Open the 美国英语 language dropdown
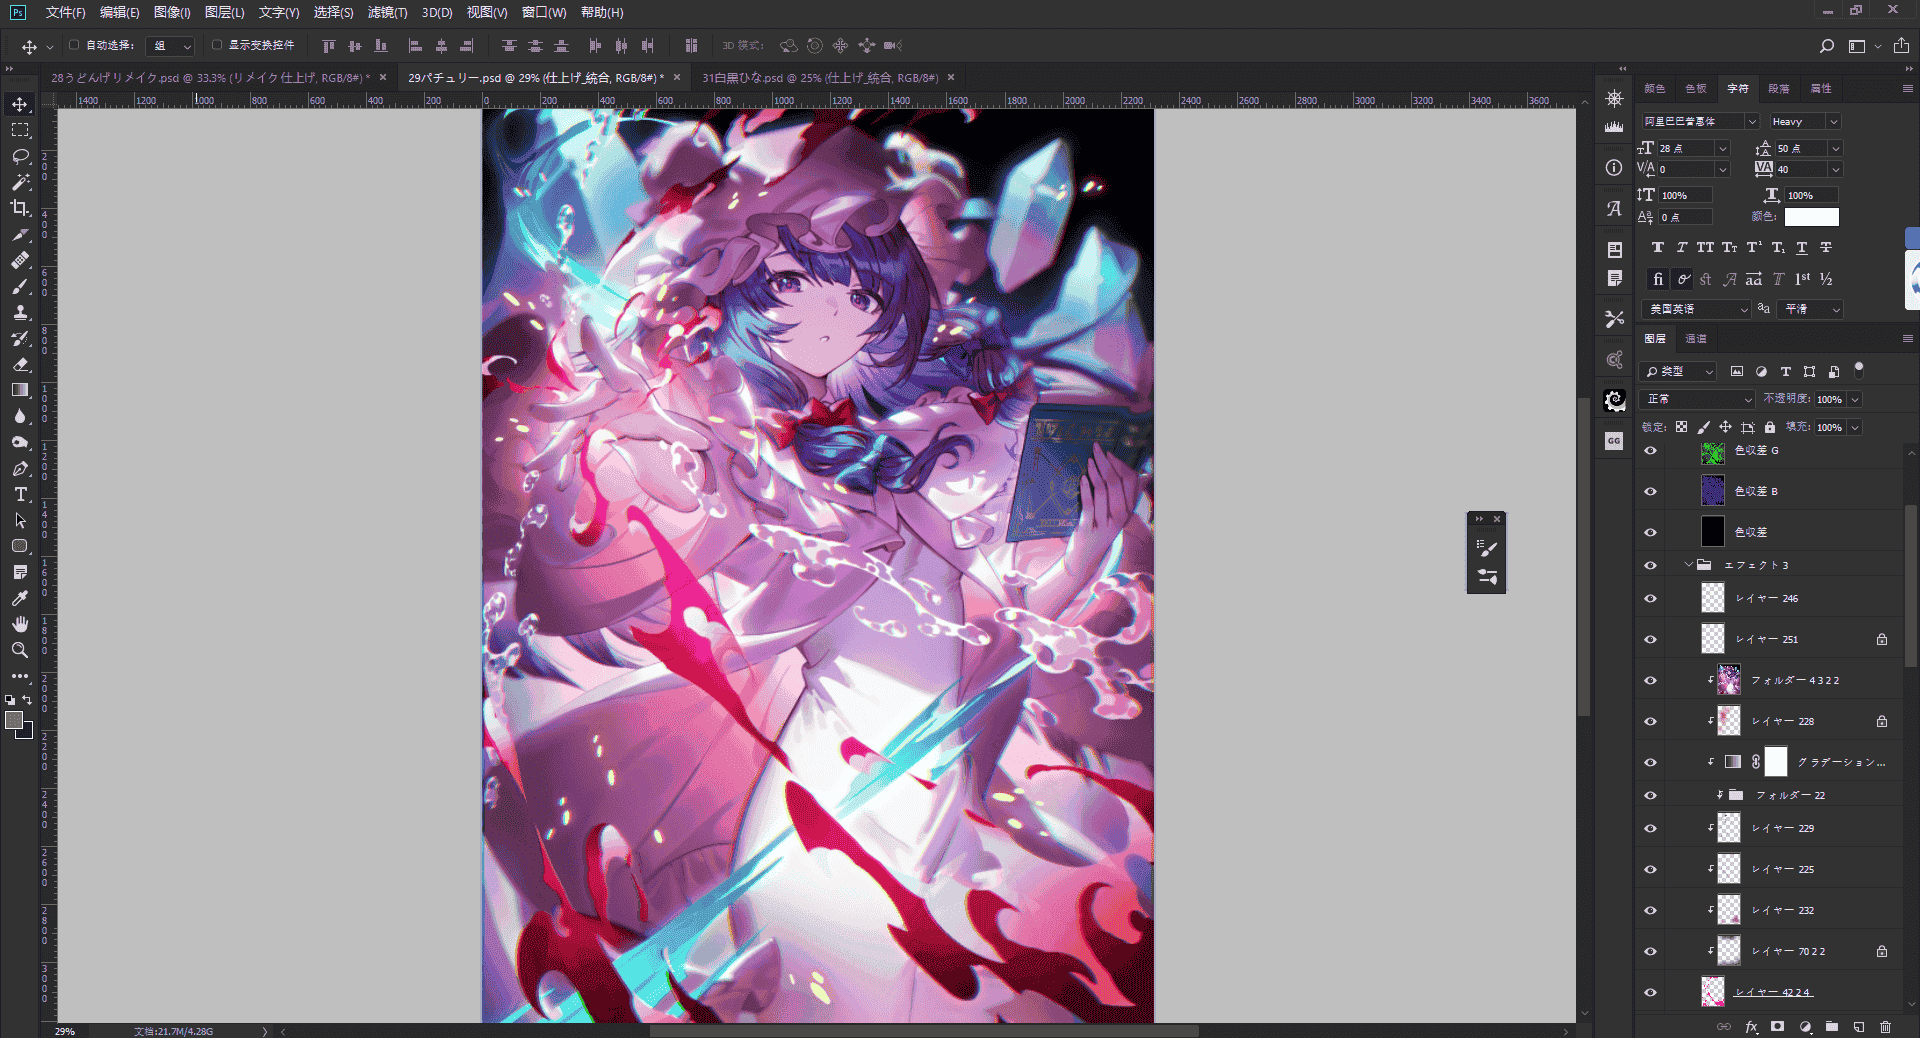This screenshot has width=1920, height=1038. point(1696,310)
